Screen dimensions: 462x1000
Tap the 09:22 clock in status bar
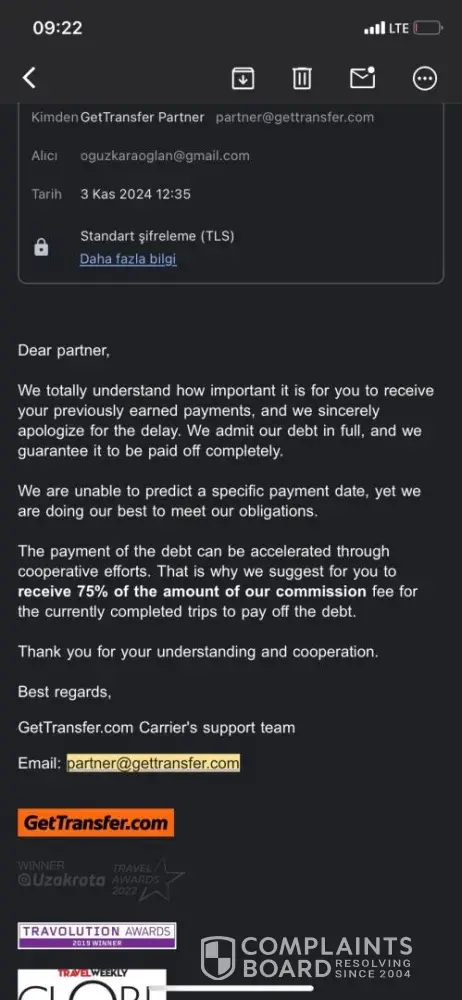pyautogui.click(x=57, y=28)
